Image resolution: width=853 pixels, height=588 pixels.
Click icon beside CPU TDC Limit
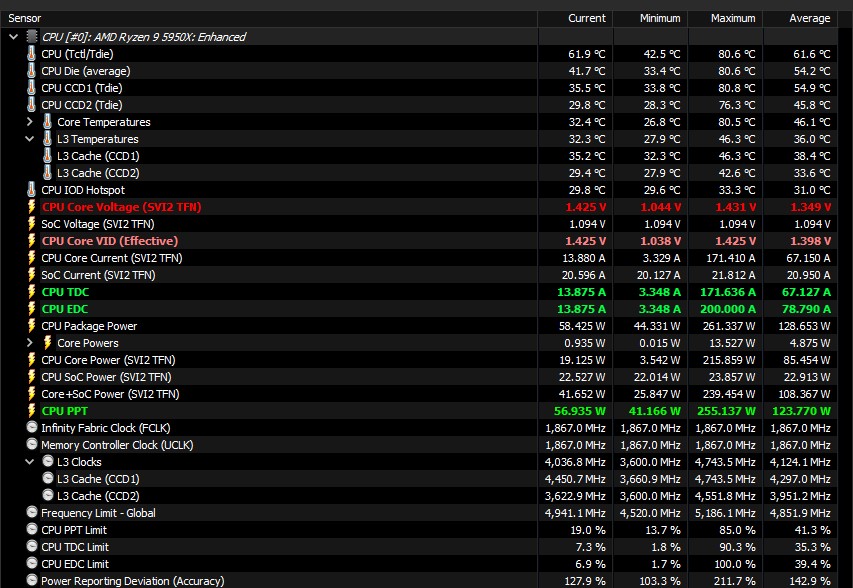tap(32, 546)
